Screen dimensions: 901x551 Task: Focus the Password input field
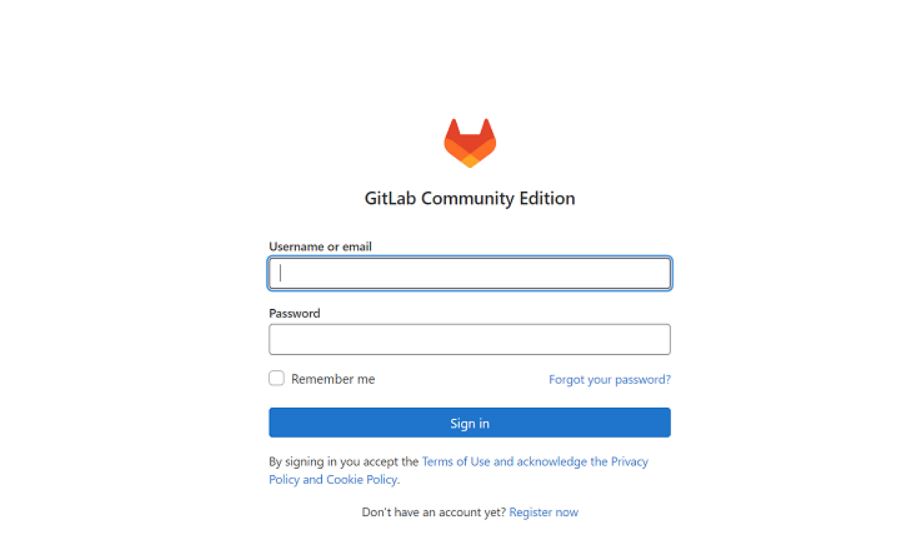coord(469,340)
